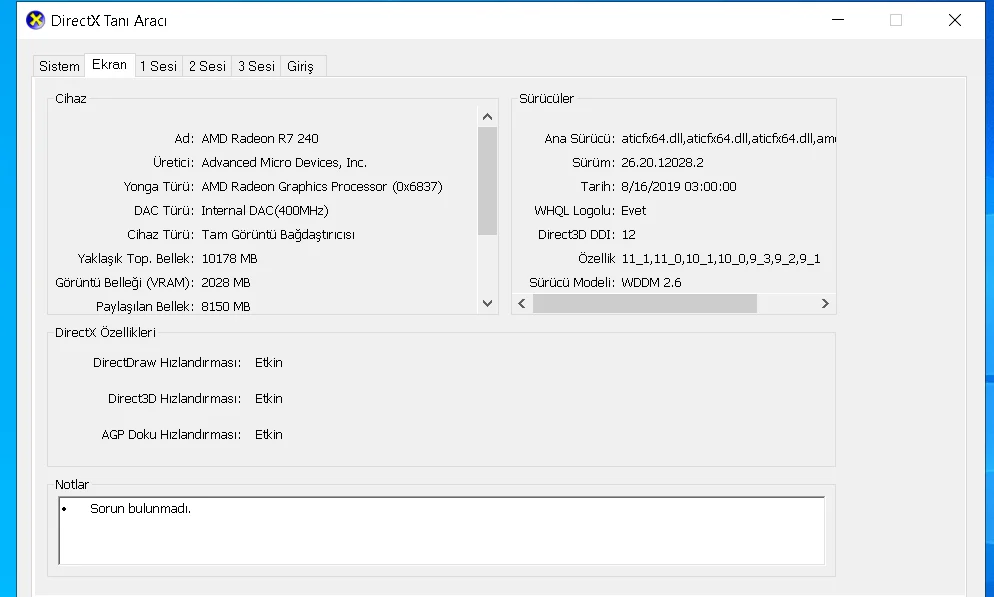Click the Sürücüler horizontal scrollbar thumb

pos(645,304)
